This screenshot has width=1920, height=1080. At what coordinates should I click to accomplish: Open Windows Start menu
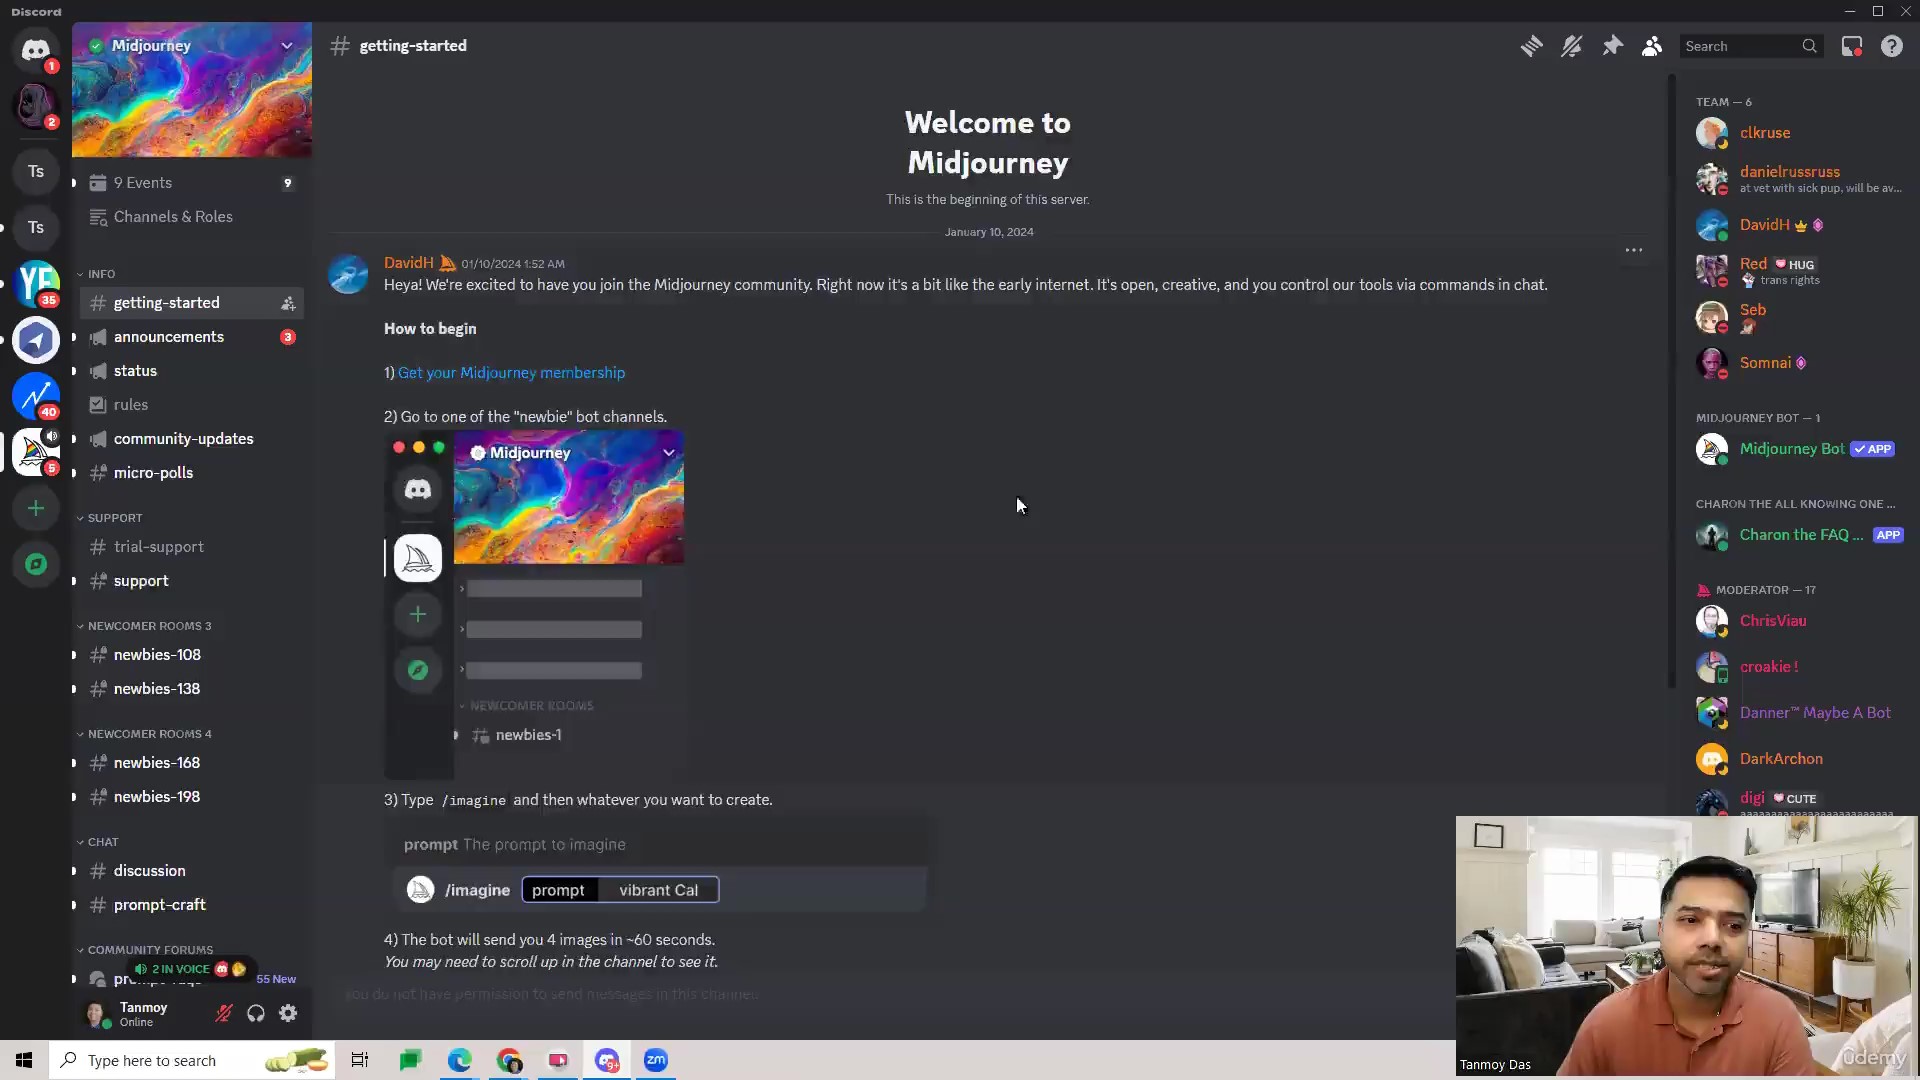(24, 1060)
